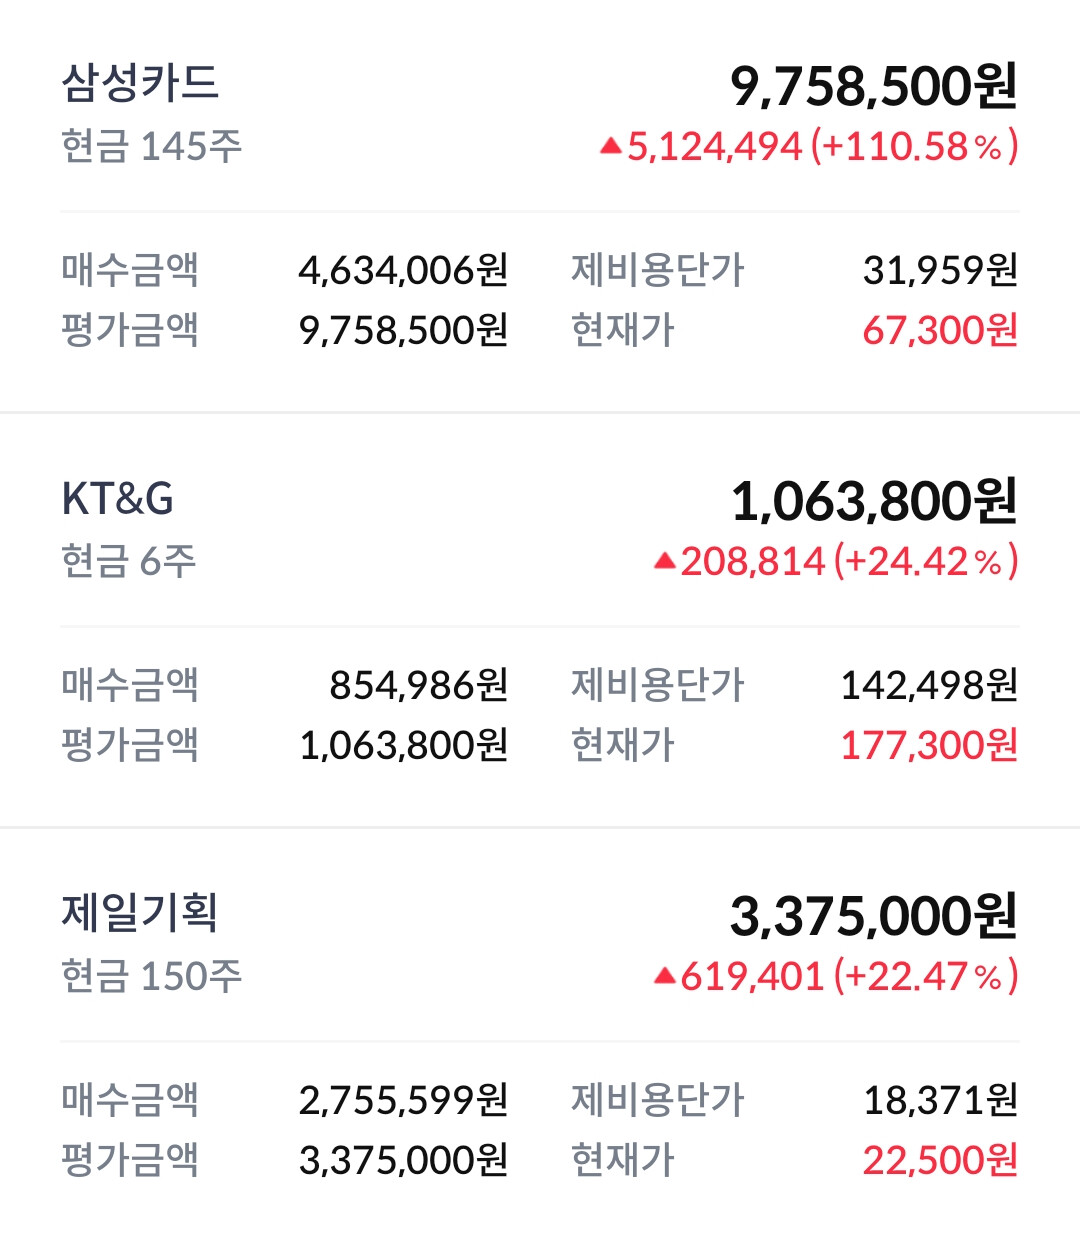The width and height of the screenshot is (1080, 1234).
Task: Tap the bold 3,375,000원 headline total
Action: pos(873,916)
